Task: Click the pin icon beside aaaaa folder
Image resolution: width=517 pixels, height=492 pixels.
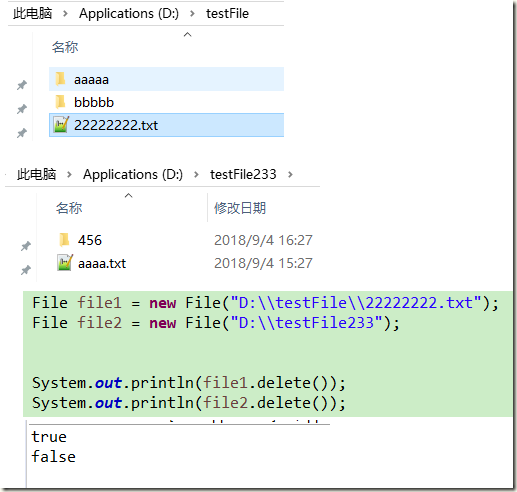Action: pyautogui.click(x=22, y=85)
